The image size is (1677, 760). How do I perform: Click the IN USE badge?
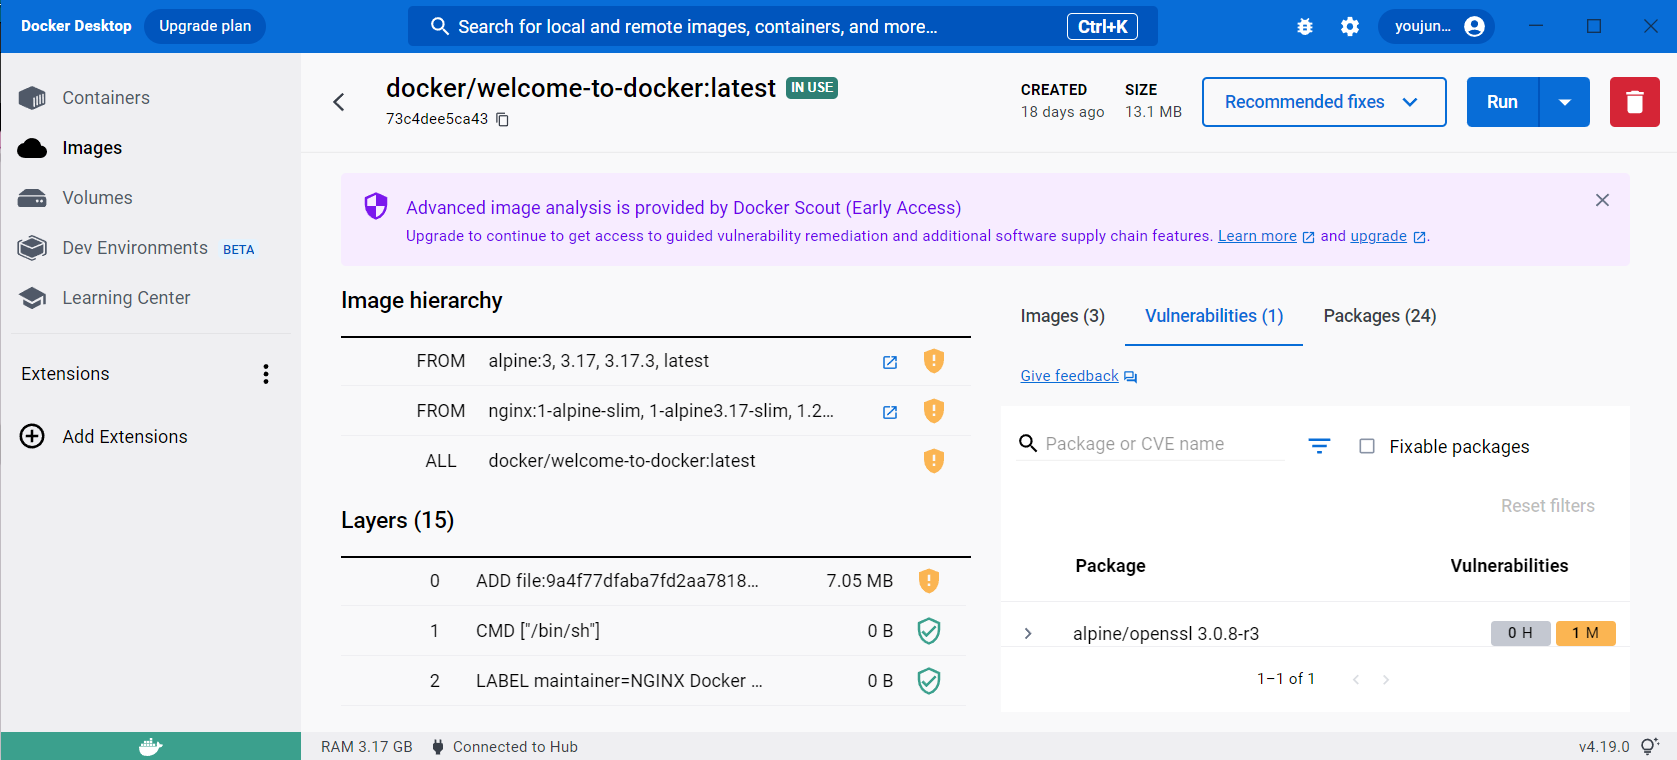tap(812, 88)
